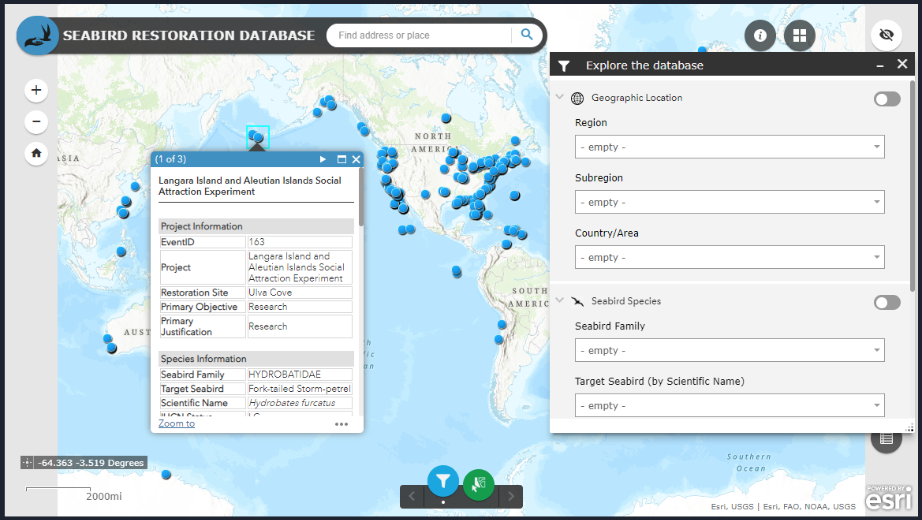922x520 pixels.
Task: Open popup more options ellipsis menu
Action: click(x=342, y=424)
